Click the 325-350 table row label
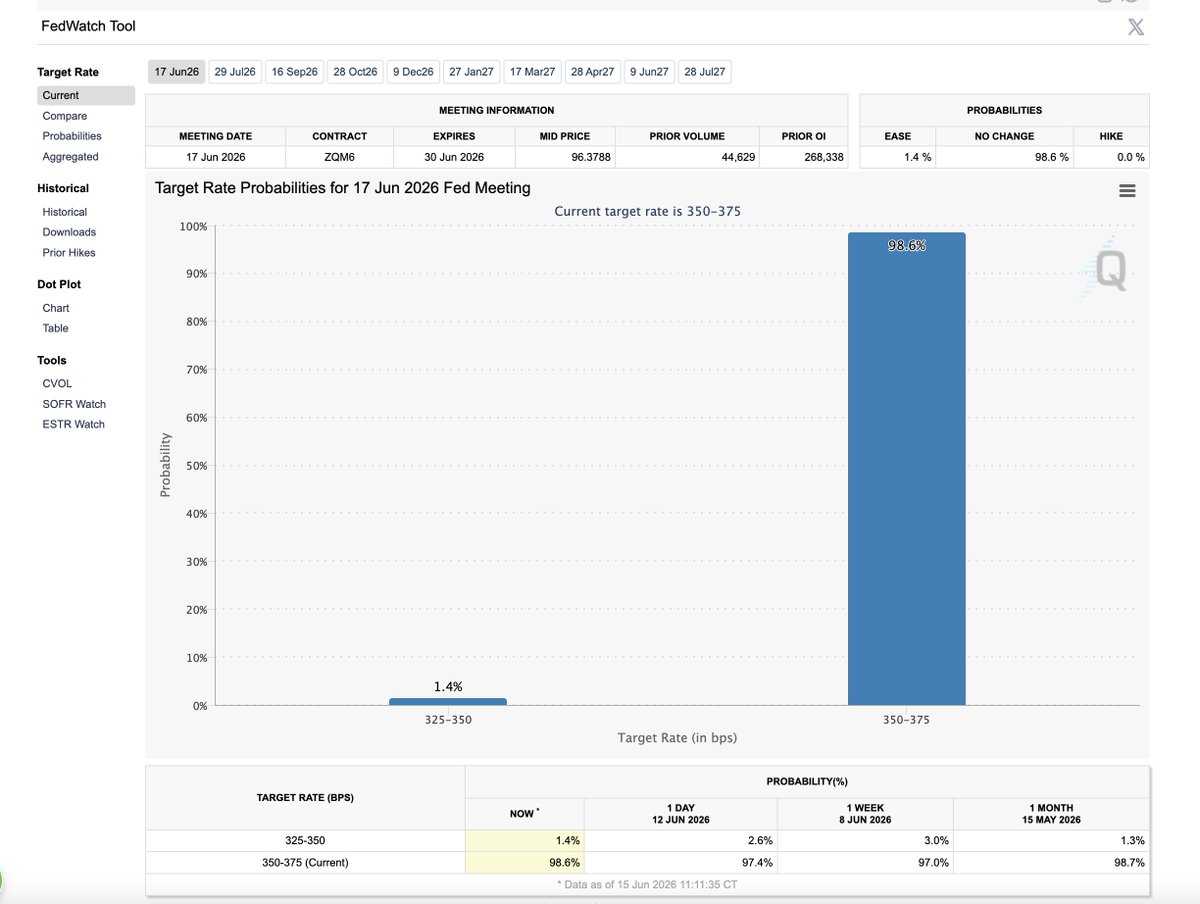The image size is (1200, 904). 304,841
